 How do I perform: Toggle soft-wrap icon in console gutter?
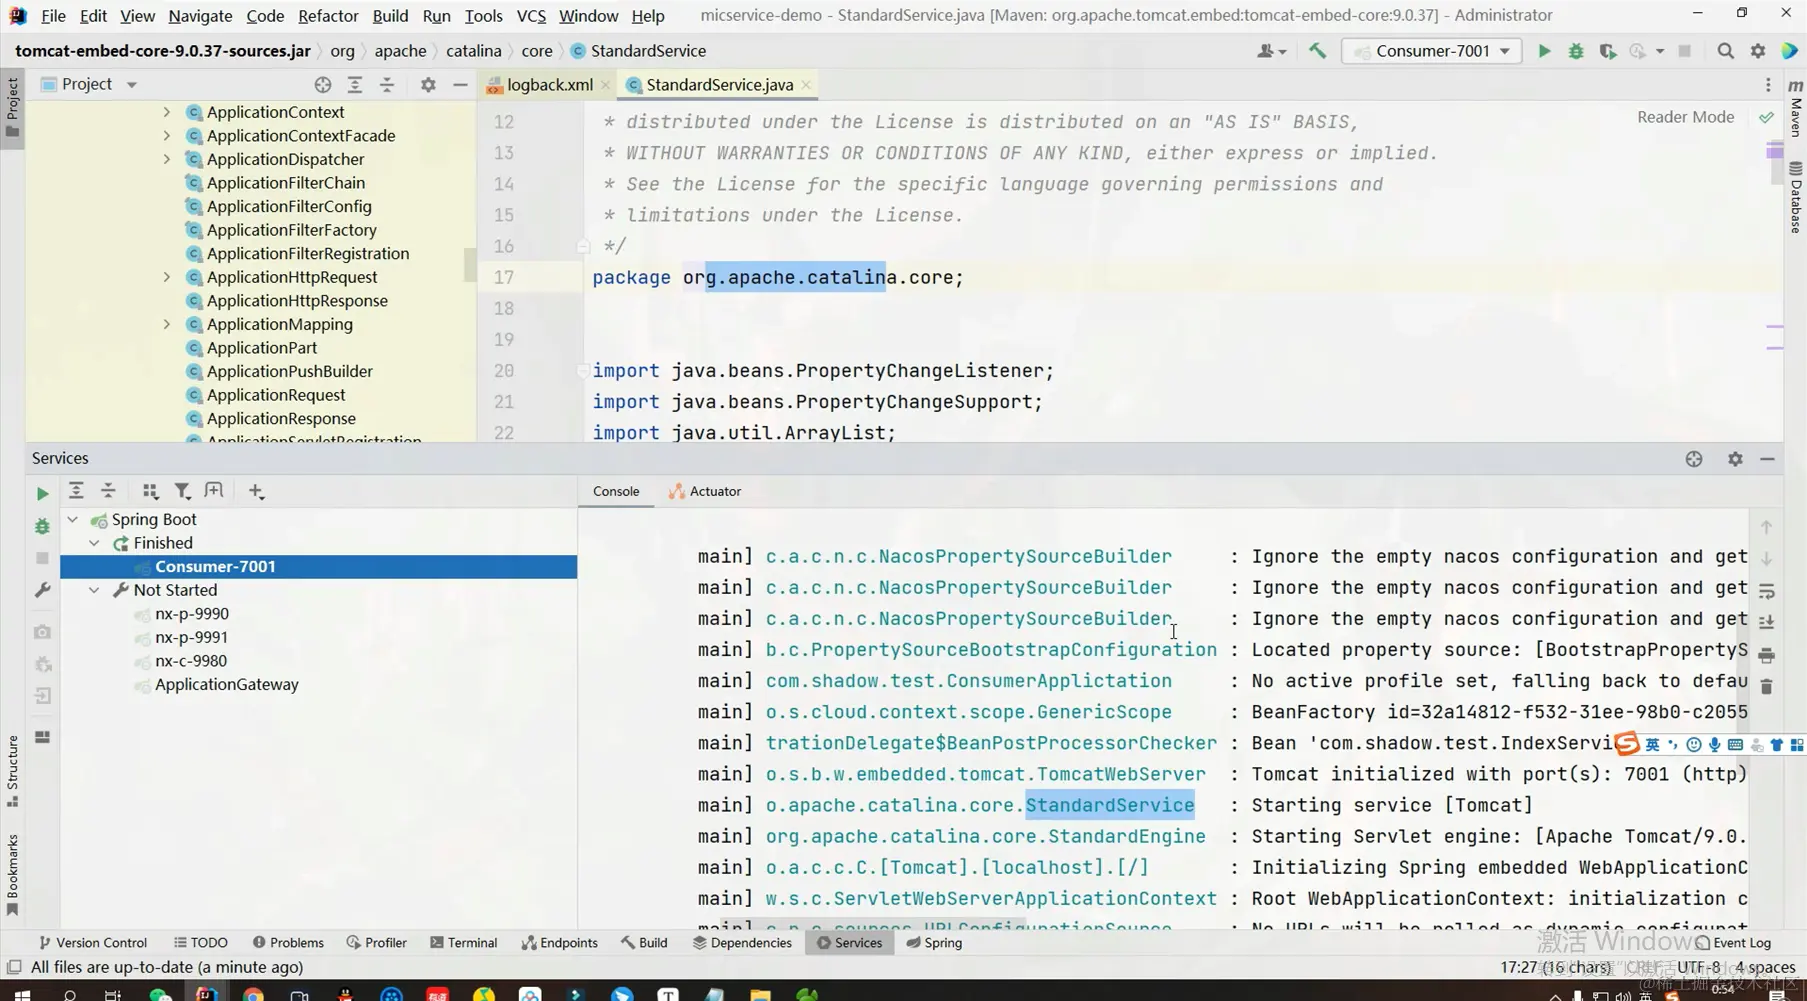click(1766, 591)
